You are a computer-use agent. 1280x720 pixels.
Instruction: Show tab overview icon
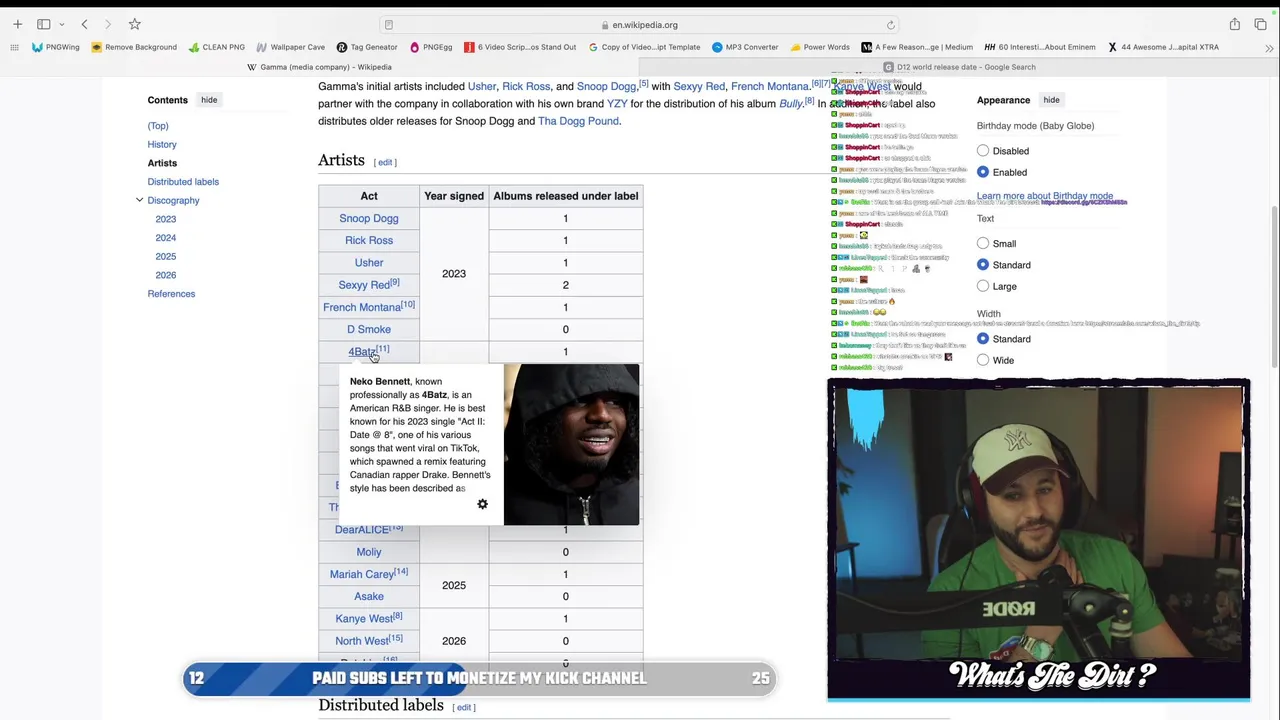[x=1262, y=24]
